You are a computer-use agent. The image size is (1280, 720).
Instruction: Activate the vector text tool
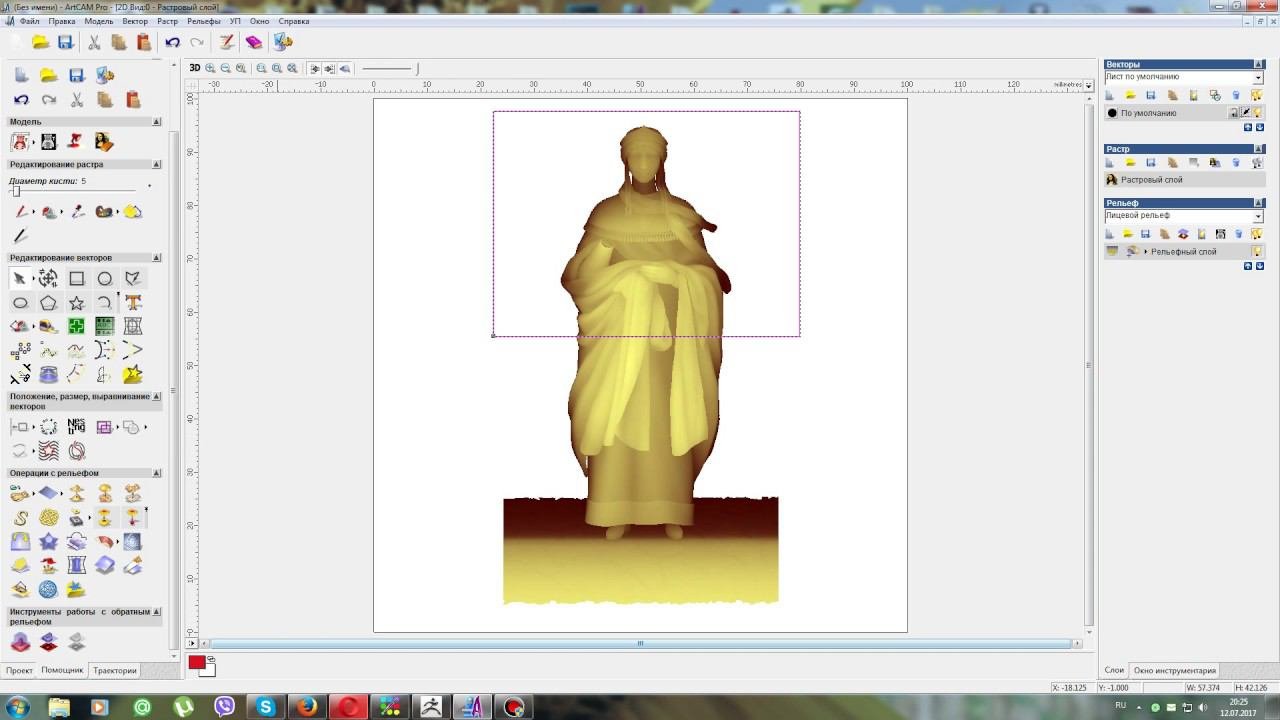(133, 303)
